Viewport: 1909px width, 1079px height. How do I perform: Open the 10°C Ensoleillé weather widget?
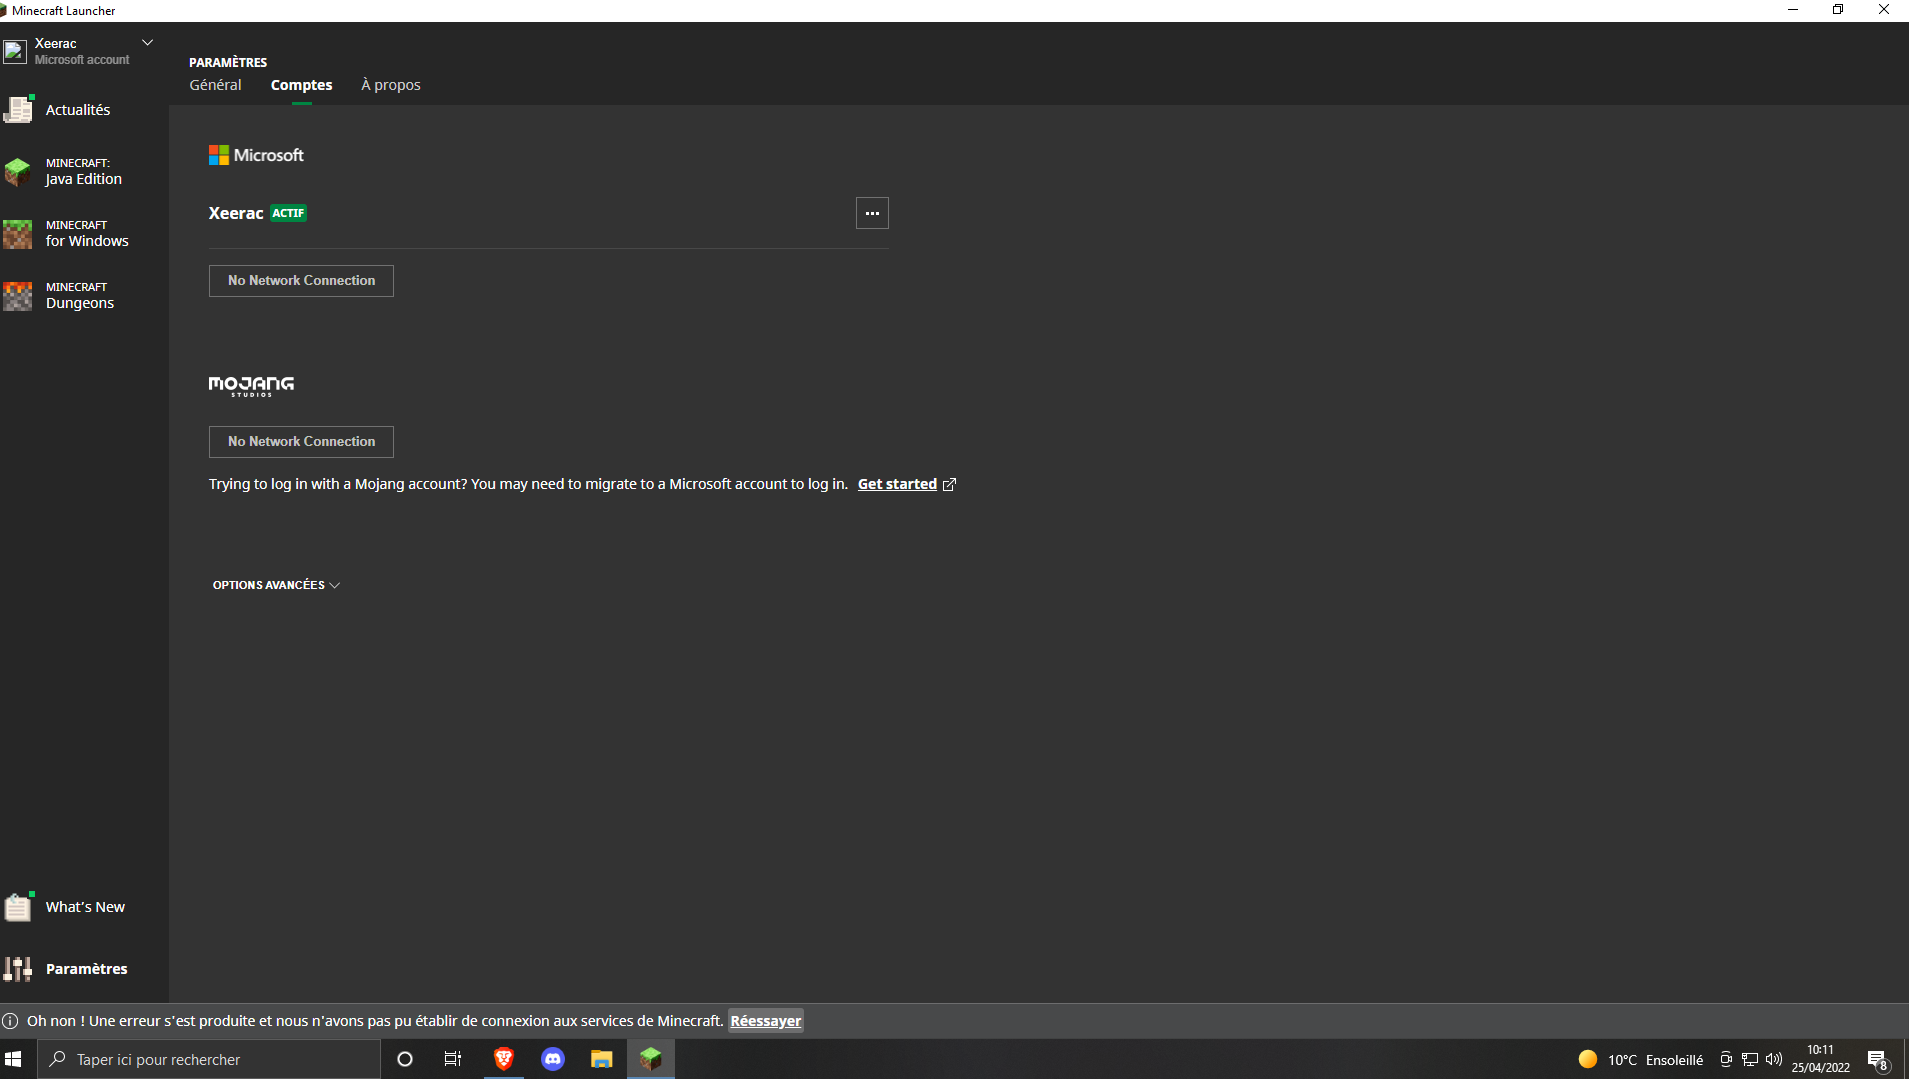1640,1060
